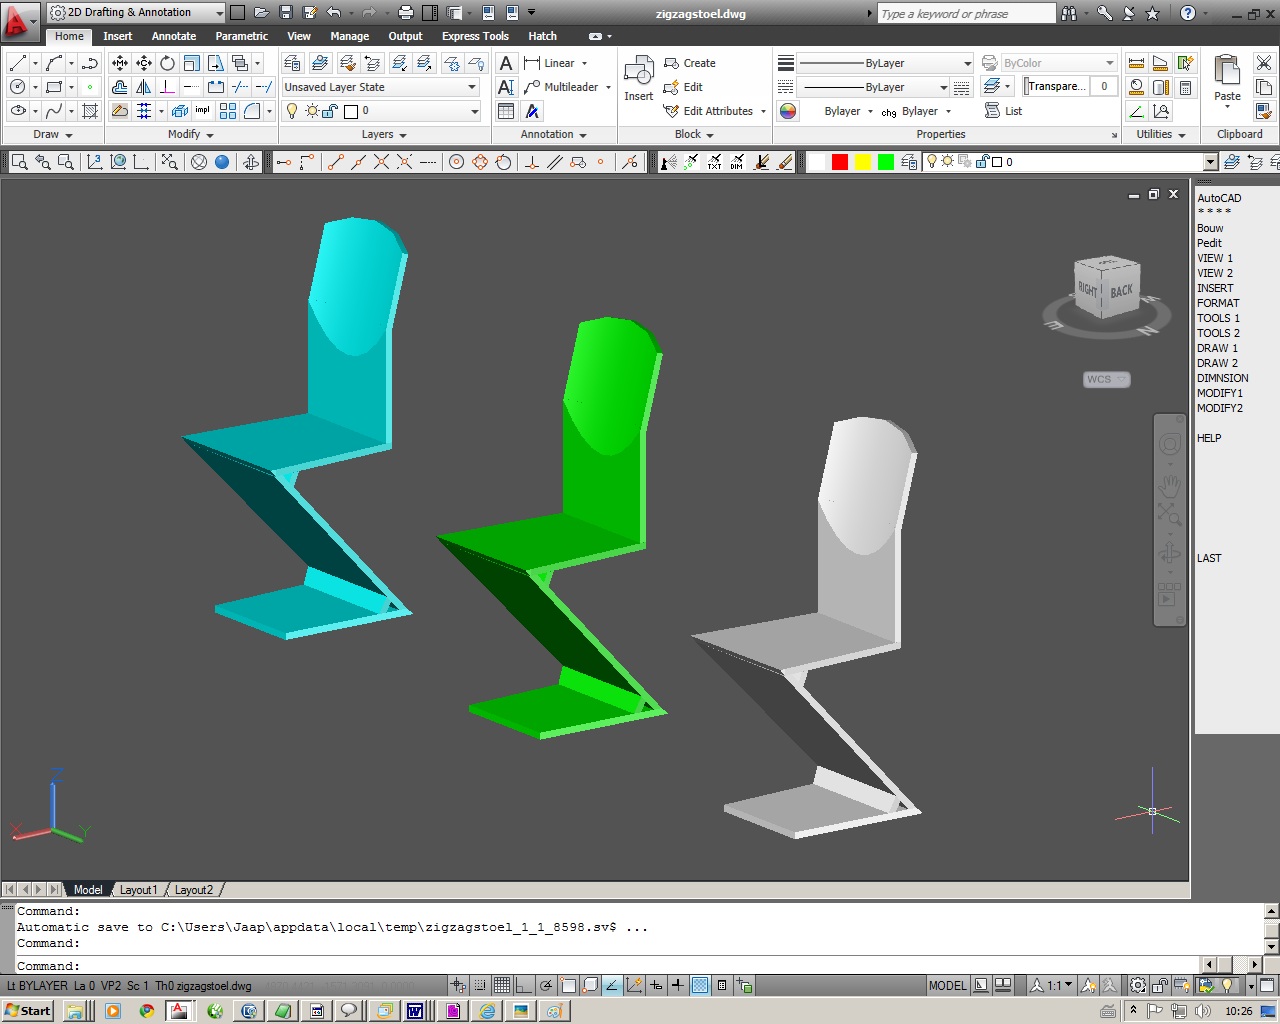Select the Line tool in Draw panel
This screenshot has height=1024, width=1280.
[17, 63]
